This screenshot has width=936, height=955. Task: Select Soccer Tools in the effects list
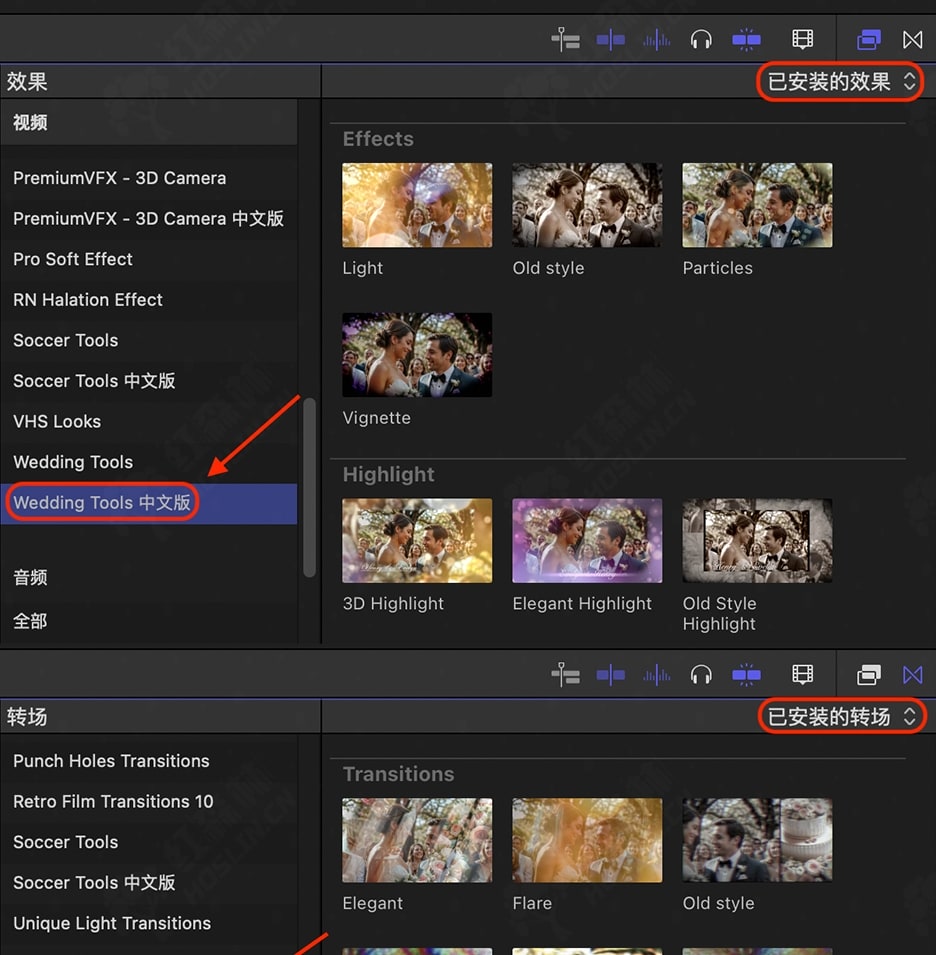tap(149, 340)
